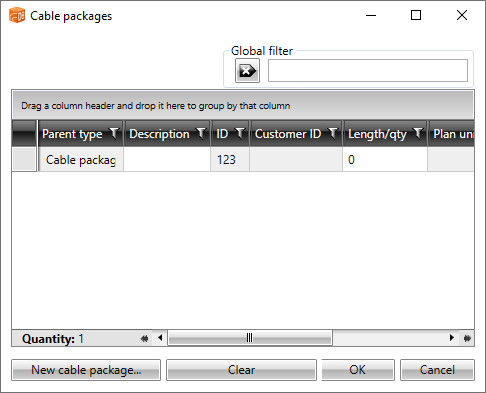Screen dimensions: 486x393
Task: Click the empty Customer ID cell of row 123
Action: click(296, 160)
